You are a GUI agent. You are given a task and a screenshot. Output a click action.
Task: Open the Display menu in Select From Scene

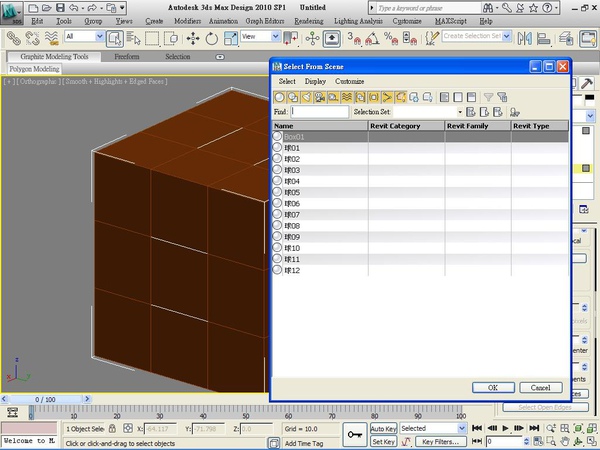click(315, 81)
